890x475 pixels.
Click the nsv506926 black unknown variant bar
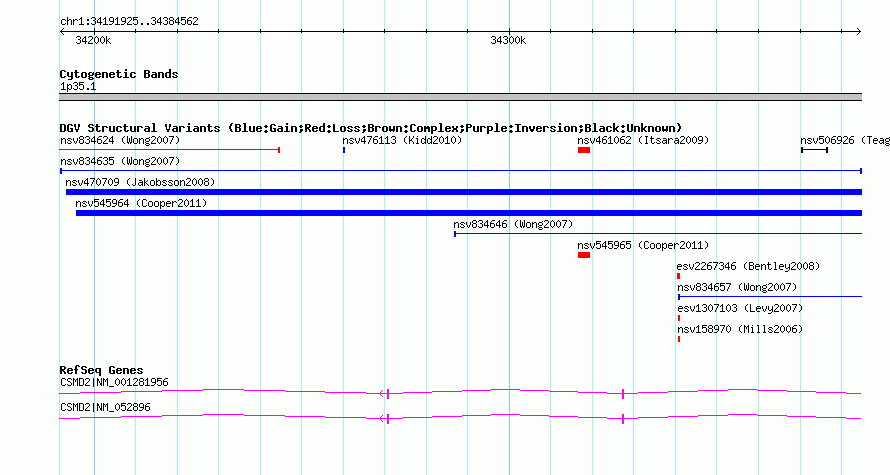coord(815,150)
